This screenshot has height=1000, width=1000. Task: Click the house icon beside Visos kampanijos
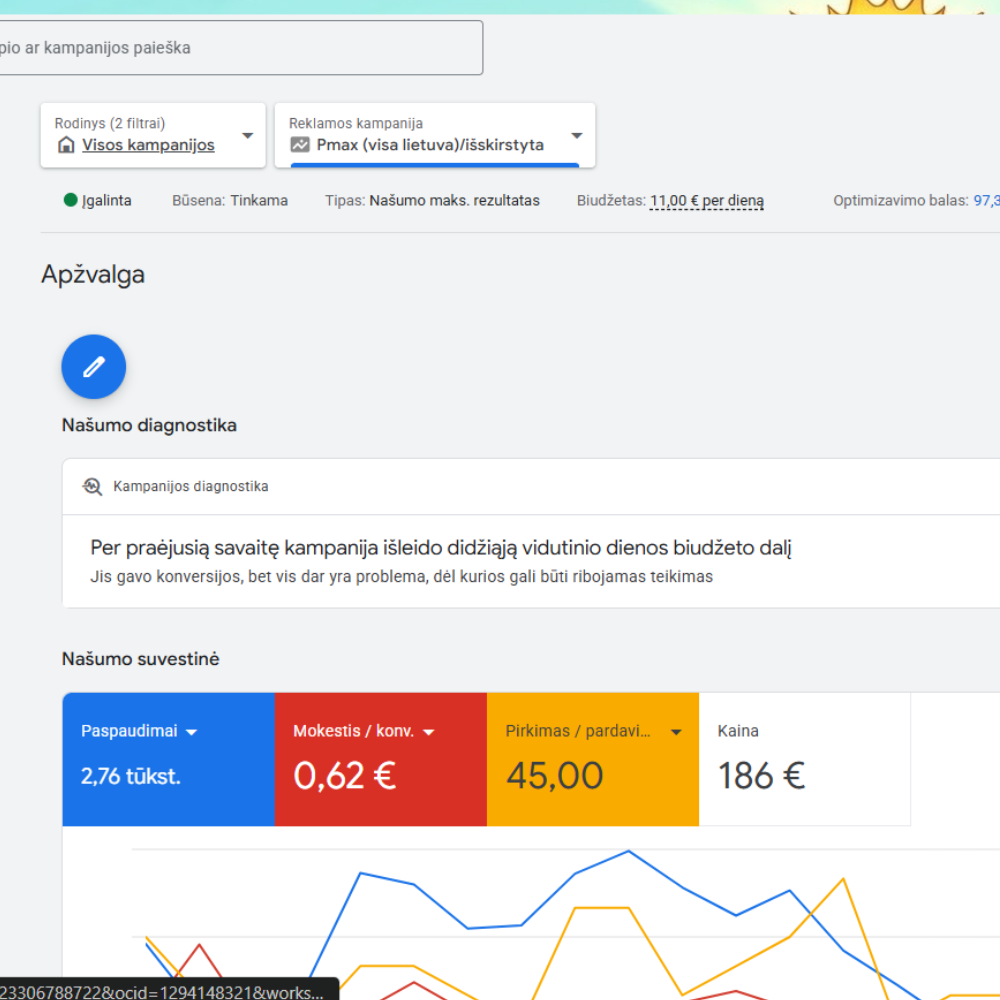point(66,145)
